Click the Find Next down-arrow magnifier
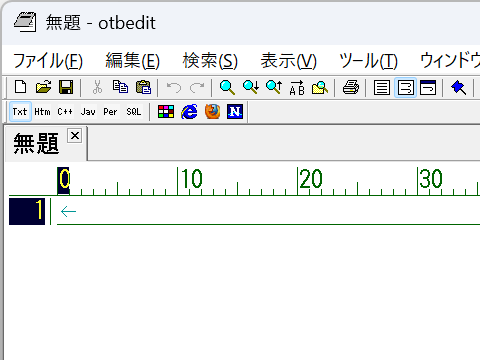The image size is (480, 360). [251, 87]
